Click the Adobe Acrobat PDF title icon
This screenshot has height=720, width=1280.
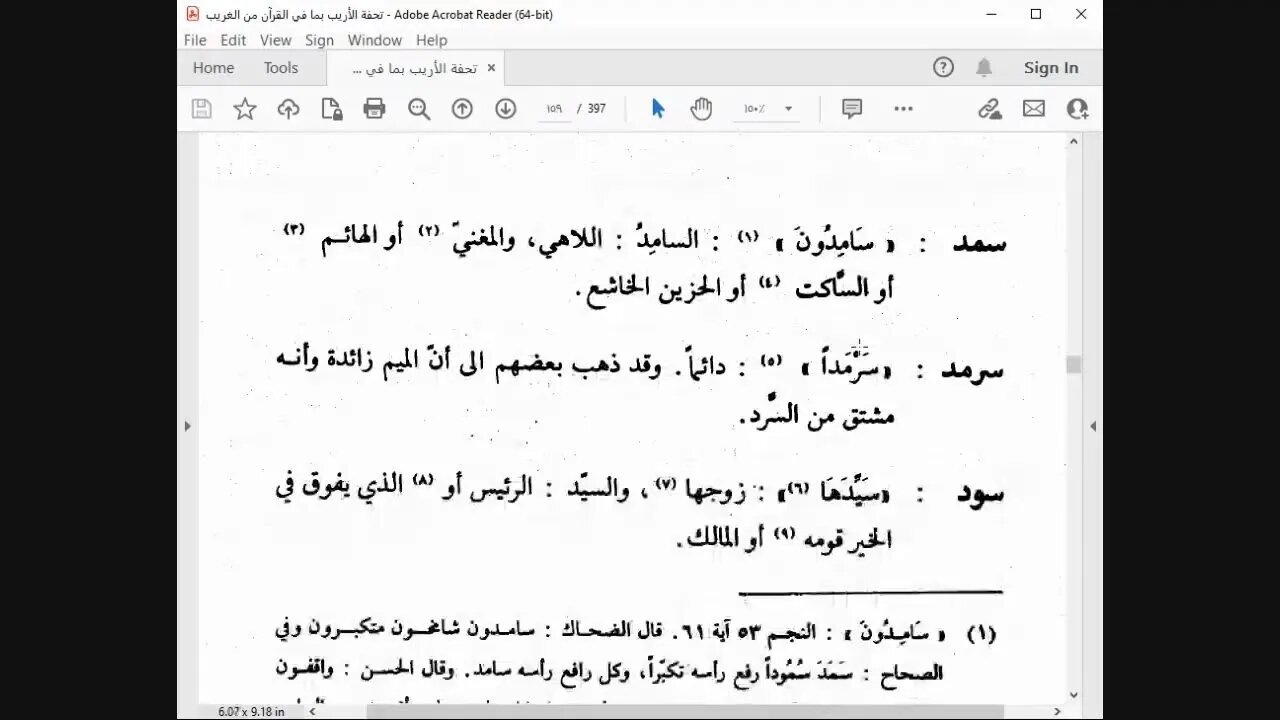(193, 14)
